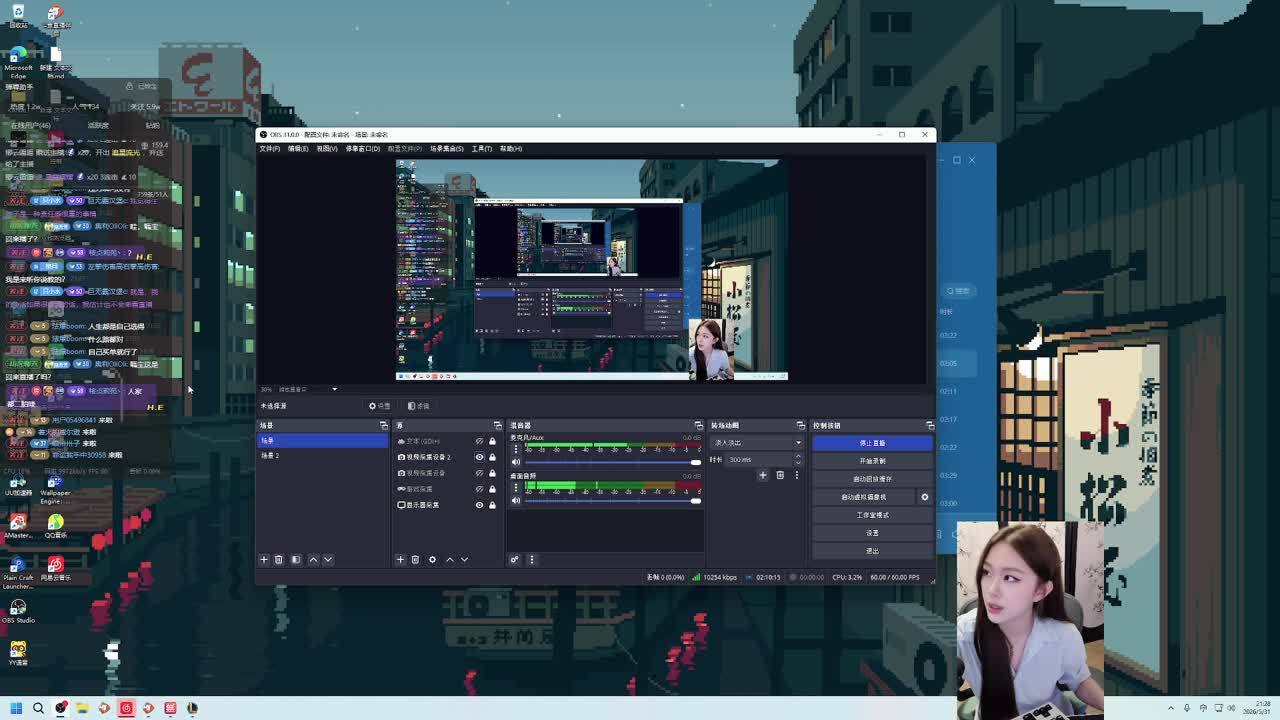Open Microsoft Edge desktop shortcut
The width and height of the screenshot is (1280, 720).
(18, 60)
